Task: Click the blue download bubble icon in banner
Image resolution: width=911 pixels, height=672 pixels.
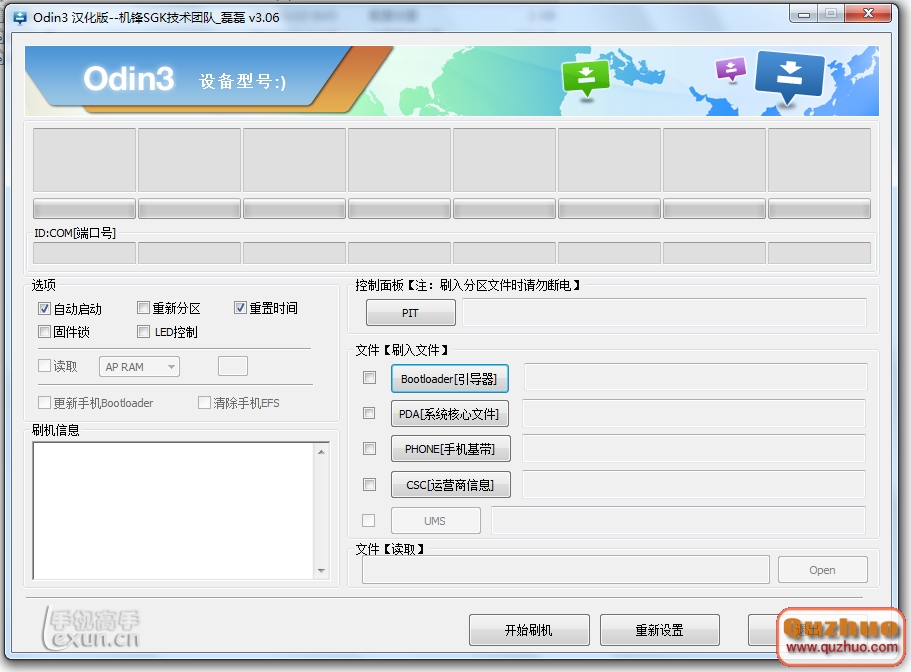Action: 789,77
